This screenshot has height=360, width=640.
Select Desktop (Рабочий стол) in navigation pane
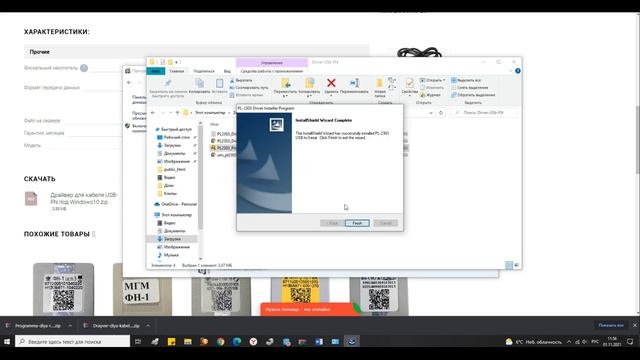coord(173,137)
